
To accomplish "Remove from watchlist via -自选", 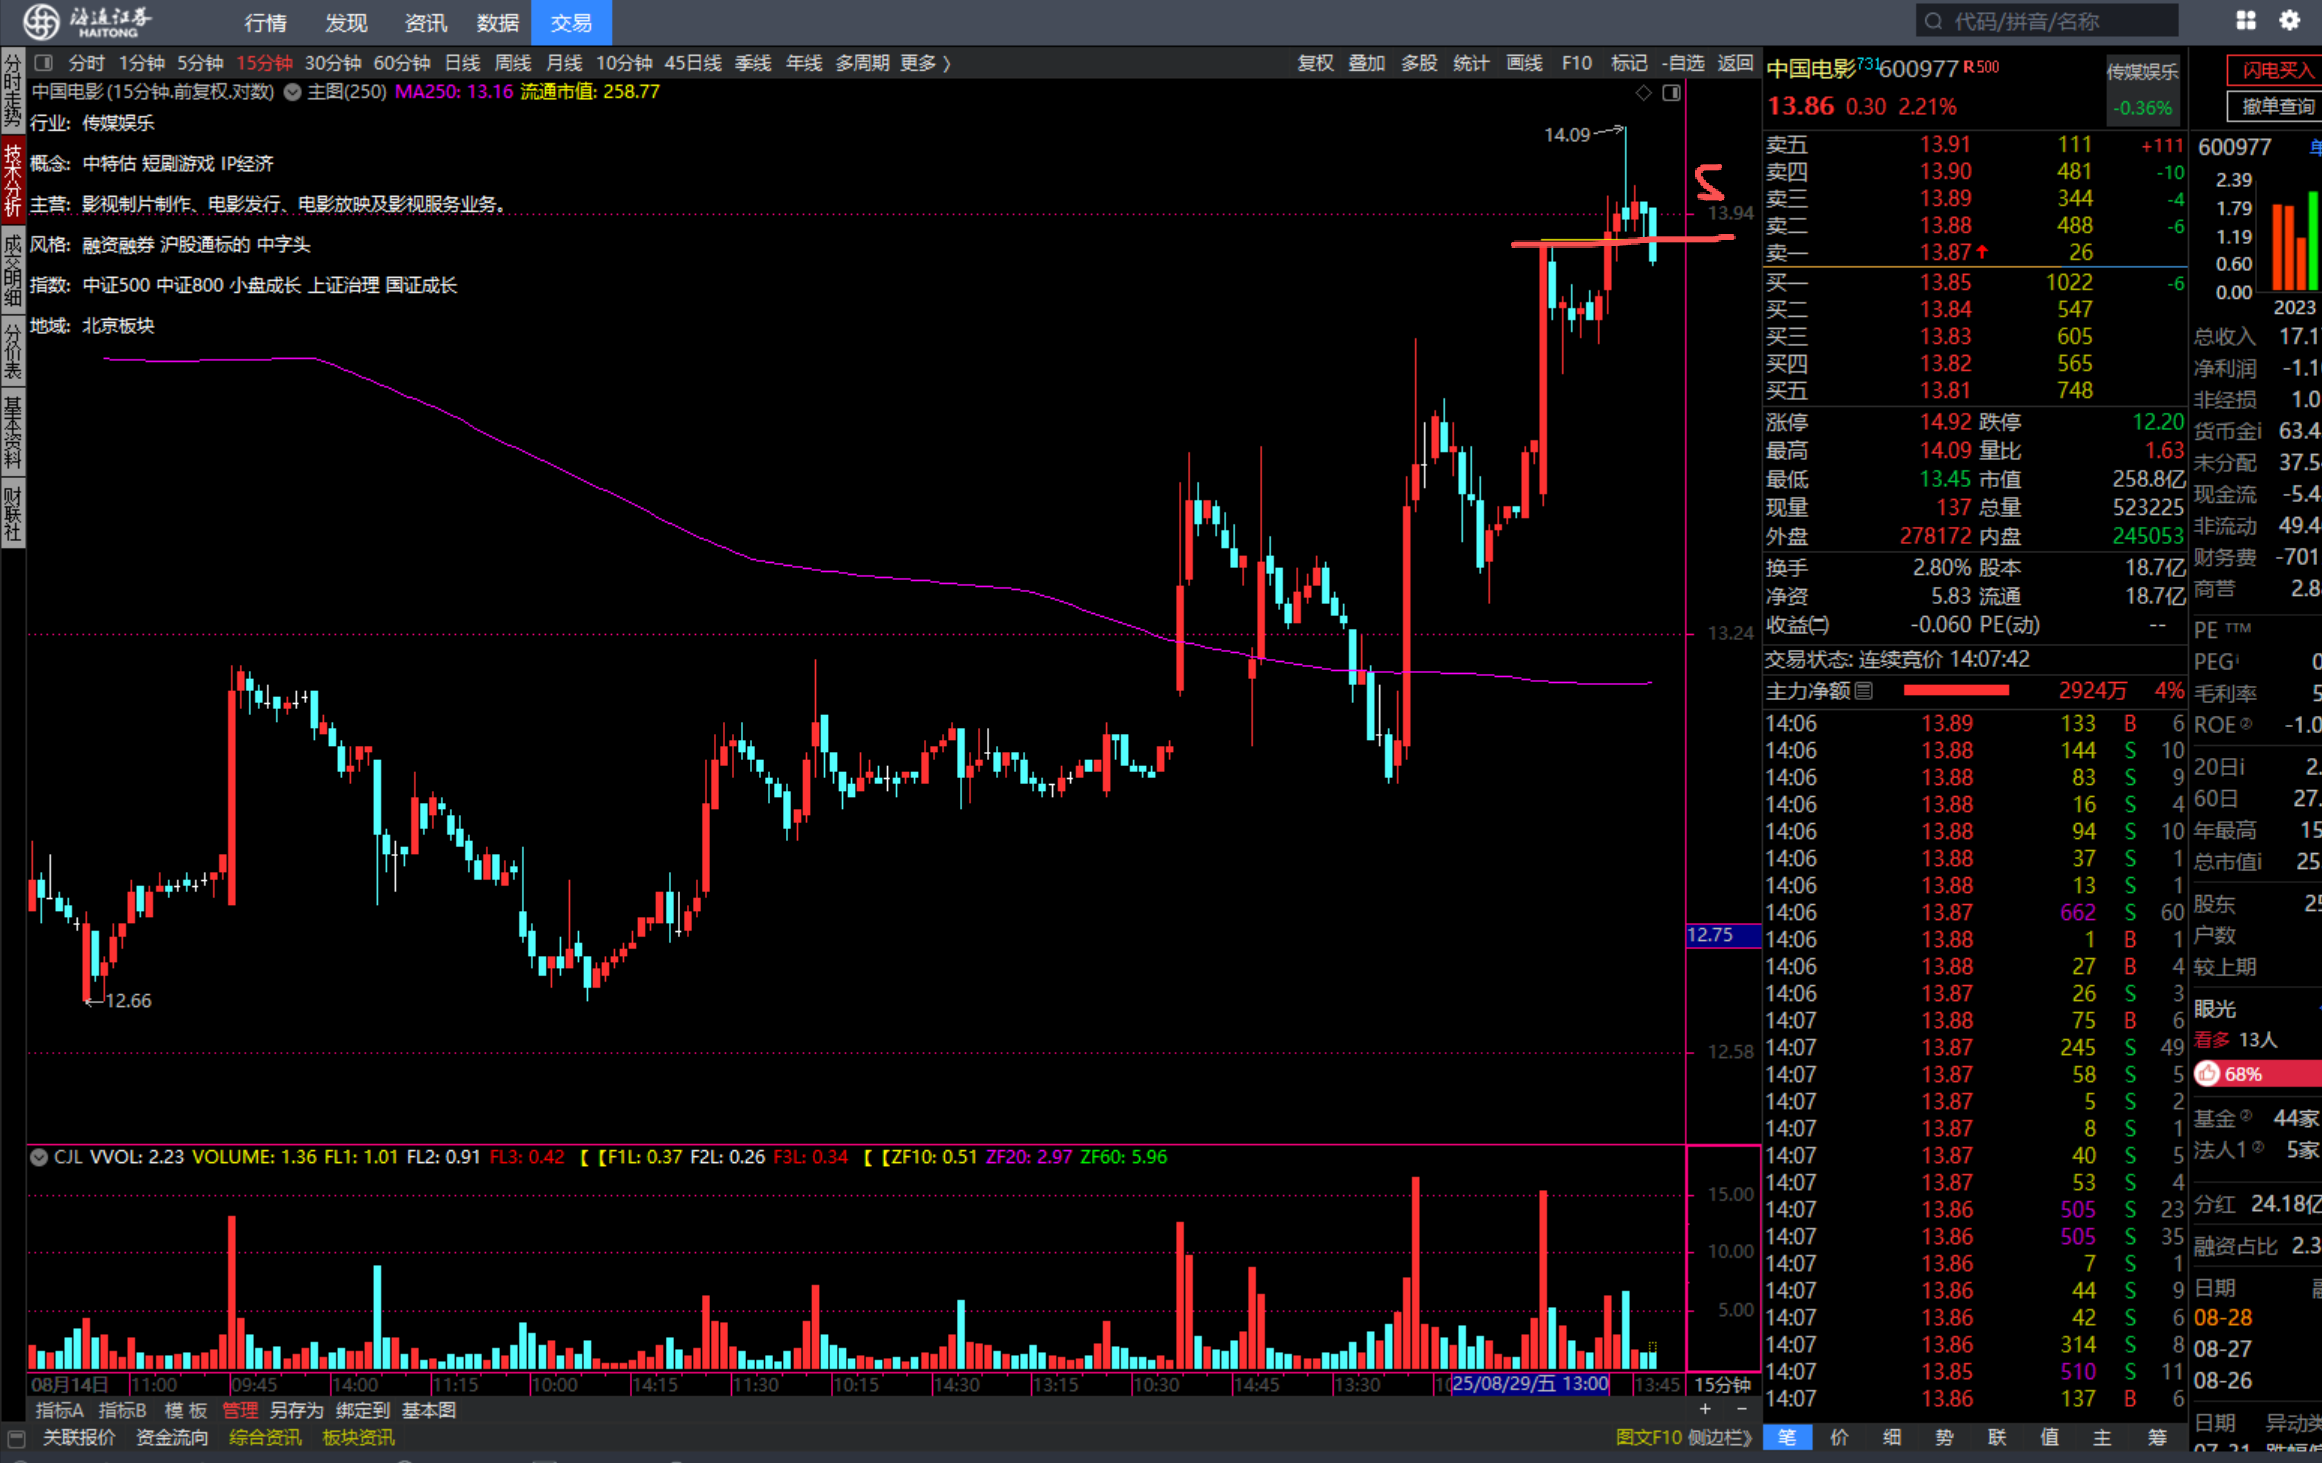I will coord(1683,63).
